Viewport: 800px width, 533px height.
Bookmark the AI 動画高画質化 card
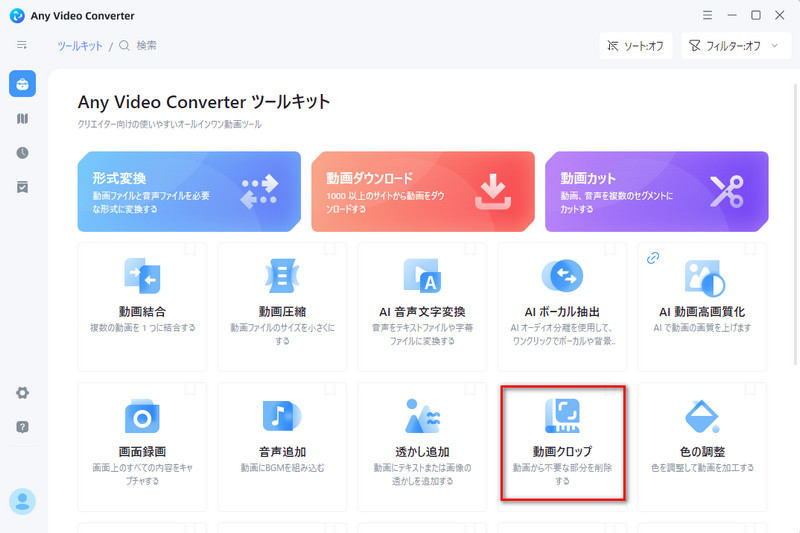click(x=750, y=249)
